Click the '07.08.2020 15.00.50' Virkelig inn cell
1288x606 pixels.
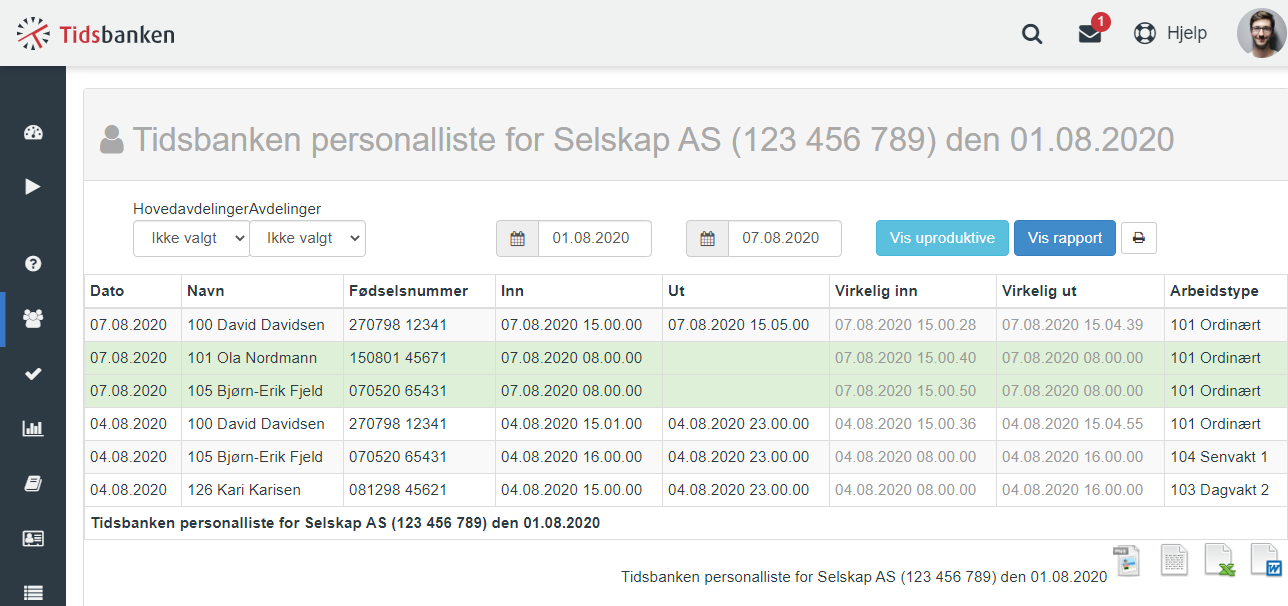tap(912, 391)
